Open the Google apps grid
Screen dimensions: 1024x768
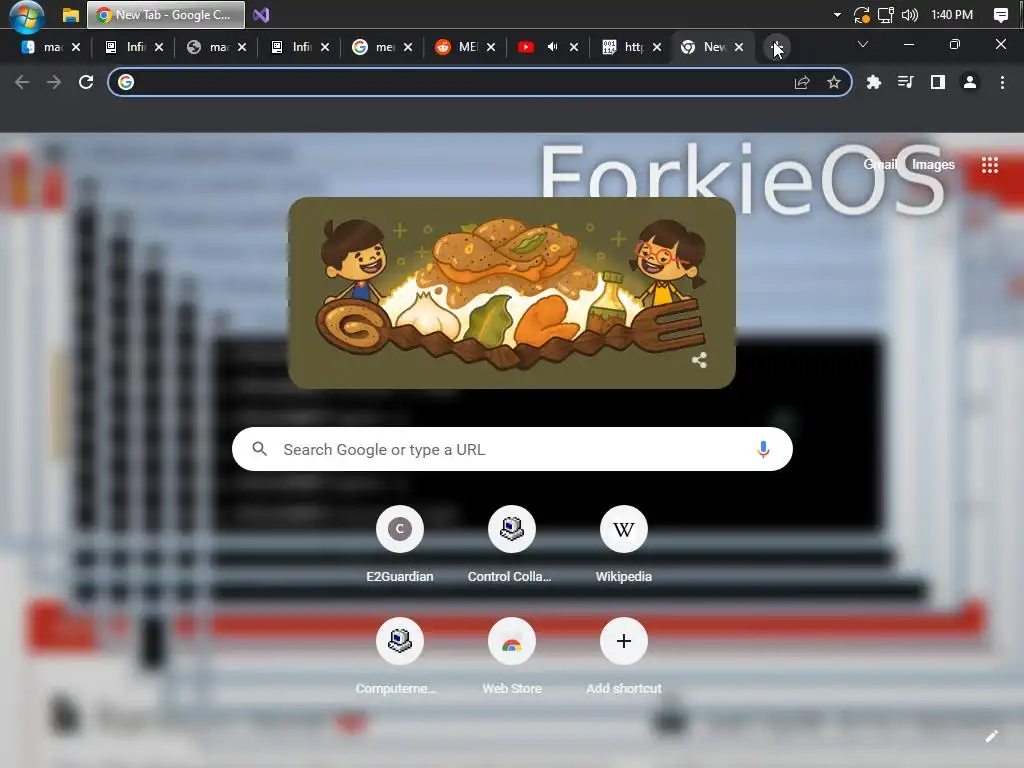(x=989, y=165)
